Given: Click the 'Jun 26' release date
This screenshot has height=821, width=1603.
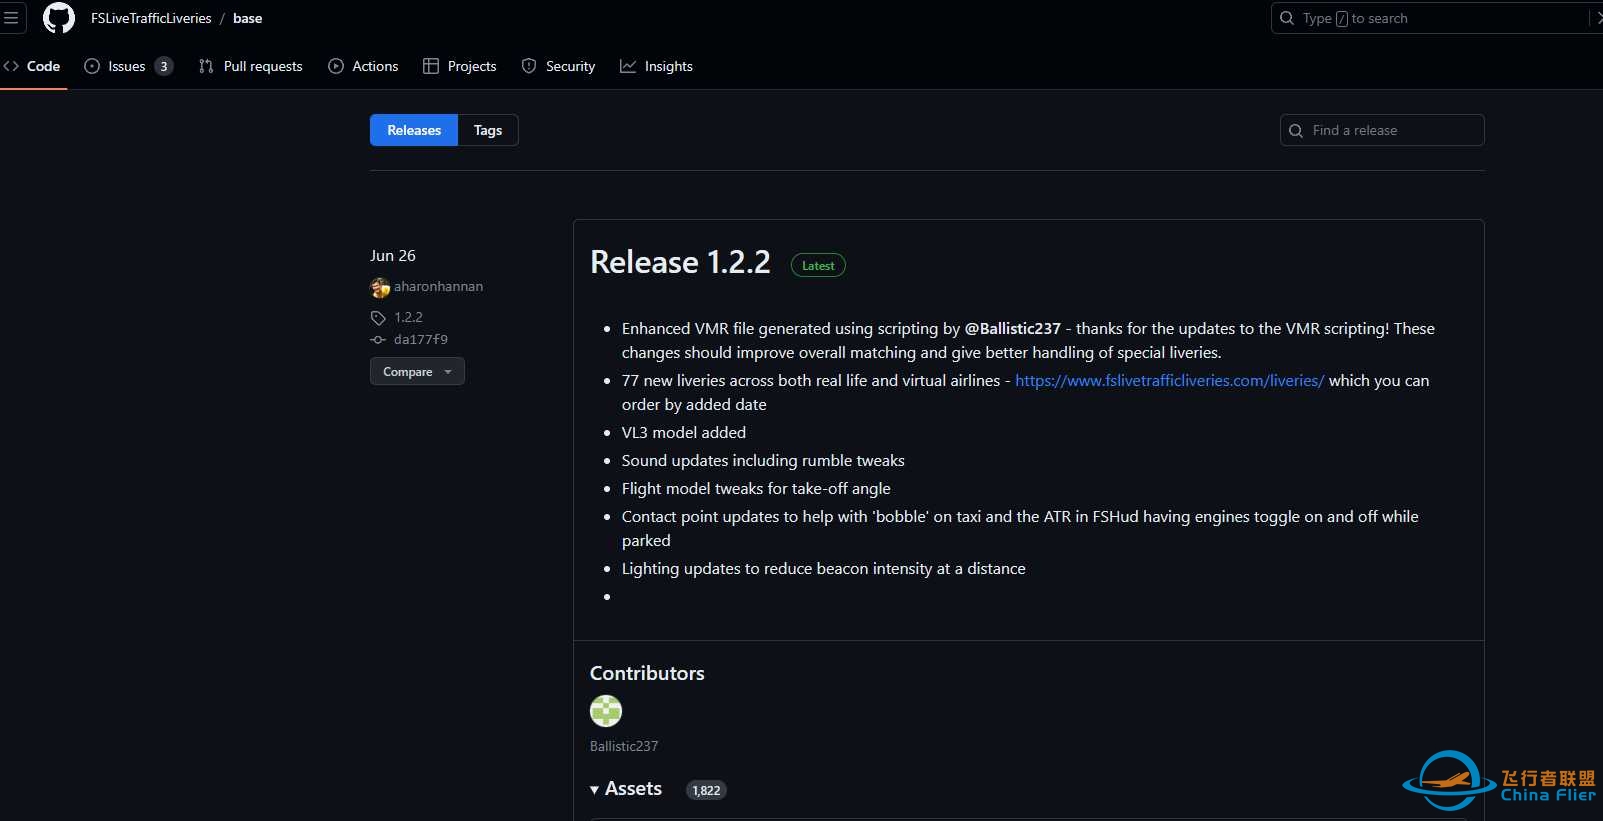Looking at the screenshot, I should pyautogui.click(x=393, y=256).
